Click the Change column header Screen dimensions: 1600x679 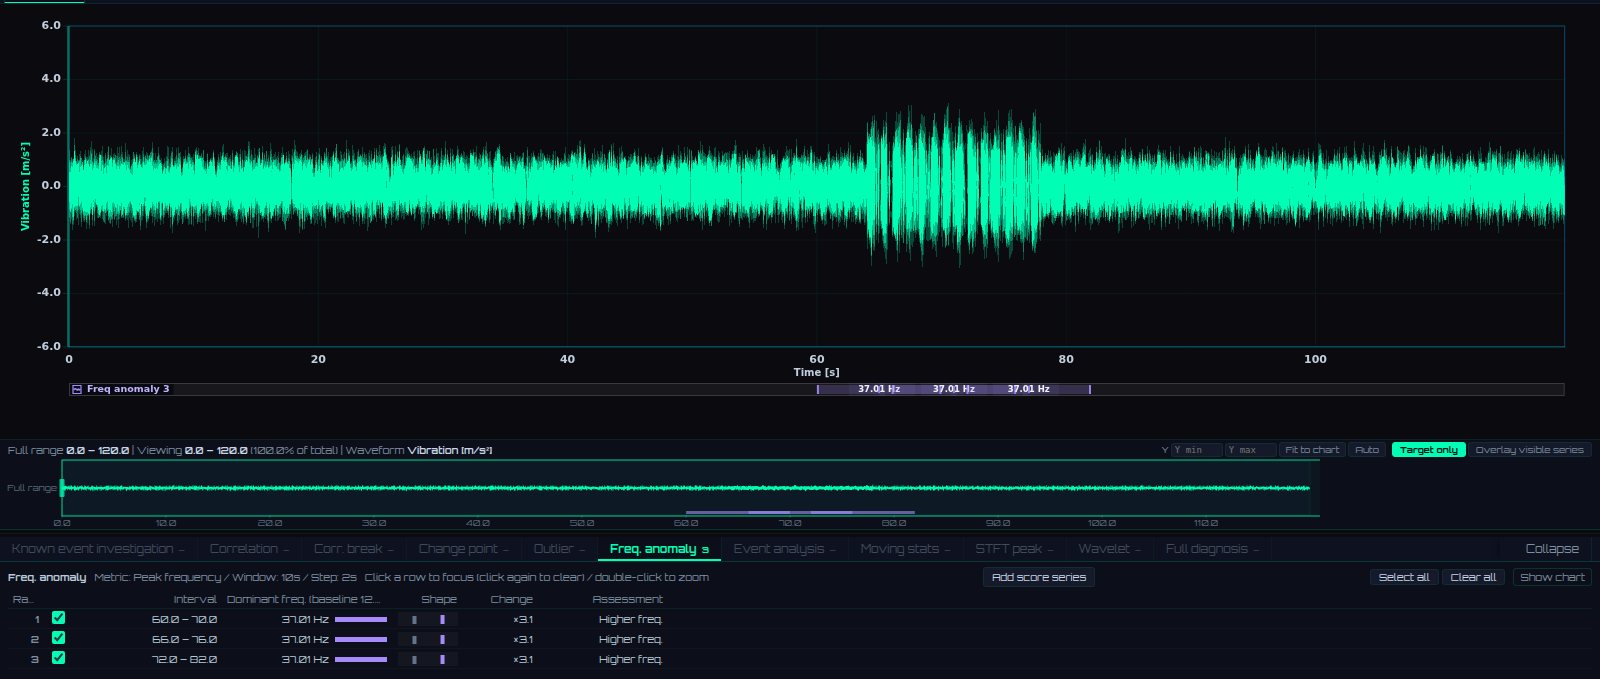pos(512,599)
